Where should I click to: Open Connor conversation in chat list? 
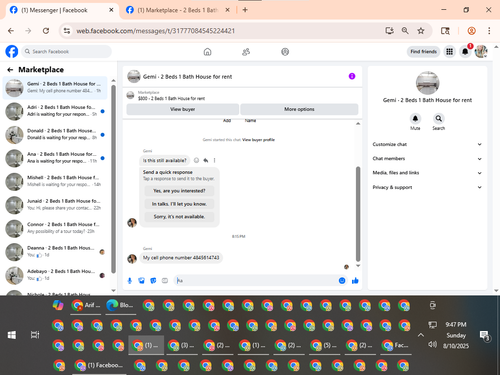point(55,228)
